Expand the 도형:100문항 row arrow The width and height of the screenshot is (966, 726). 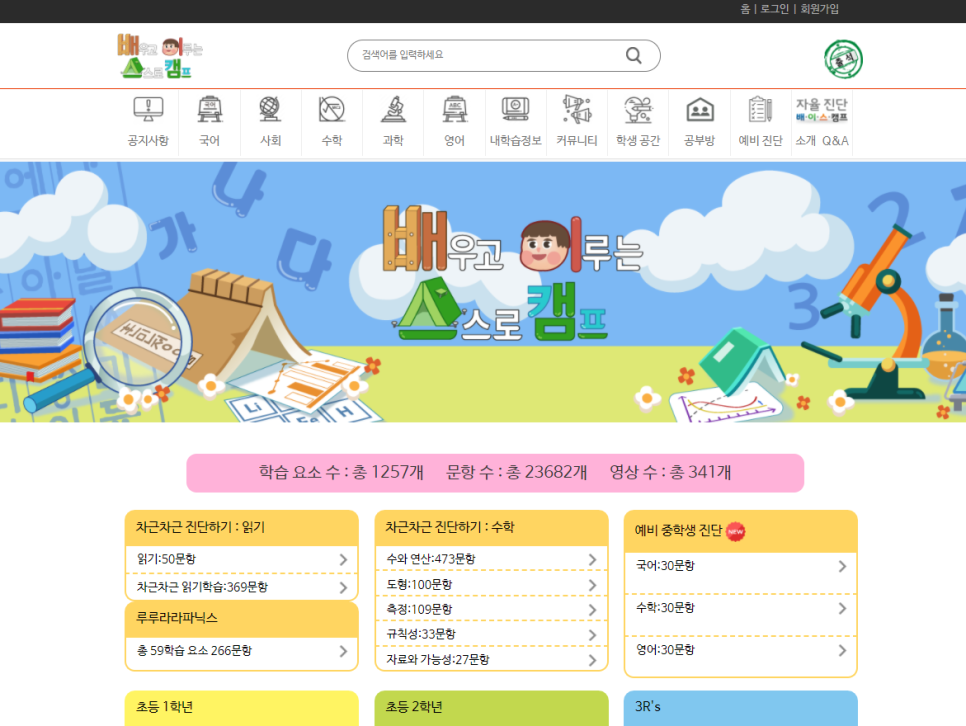(x=592, y=585)
